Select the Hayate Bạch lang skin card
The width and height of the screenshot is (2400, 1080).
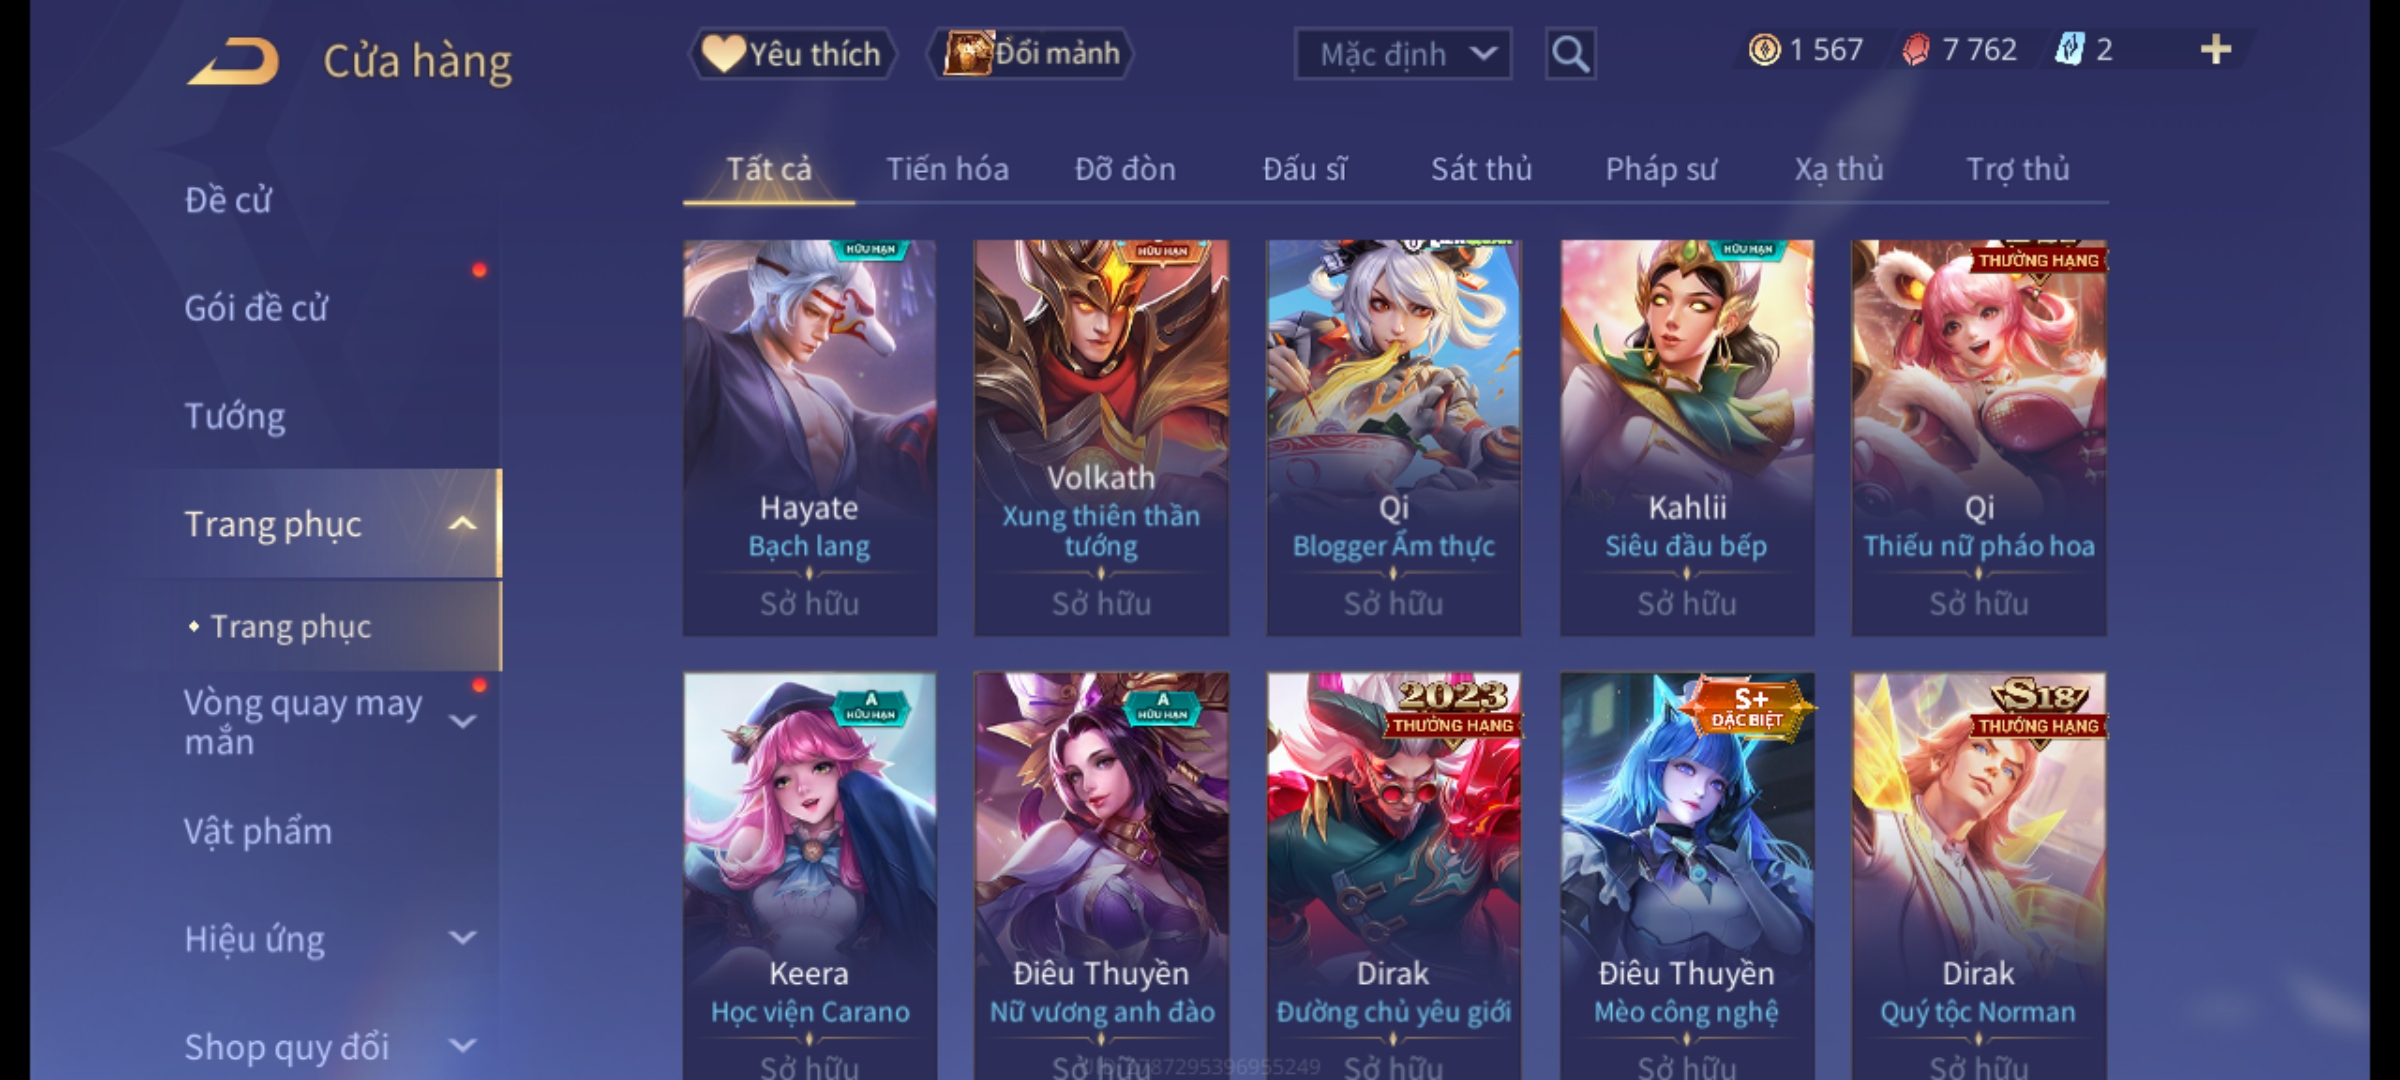coord(810,438)
